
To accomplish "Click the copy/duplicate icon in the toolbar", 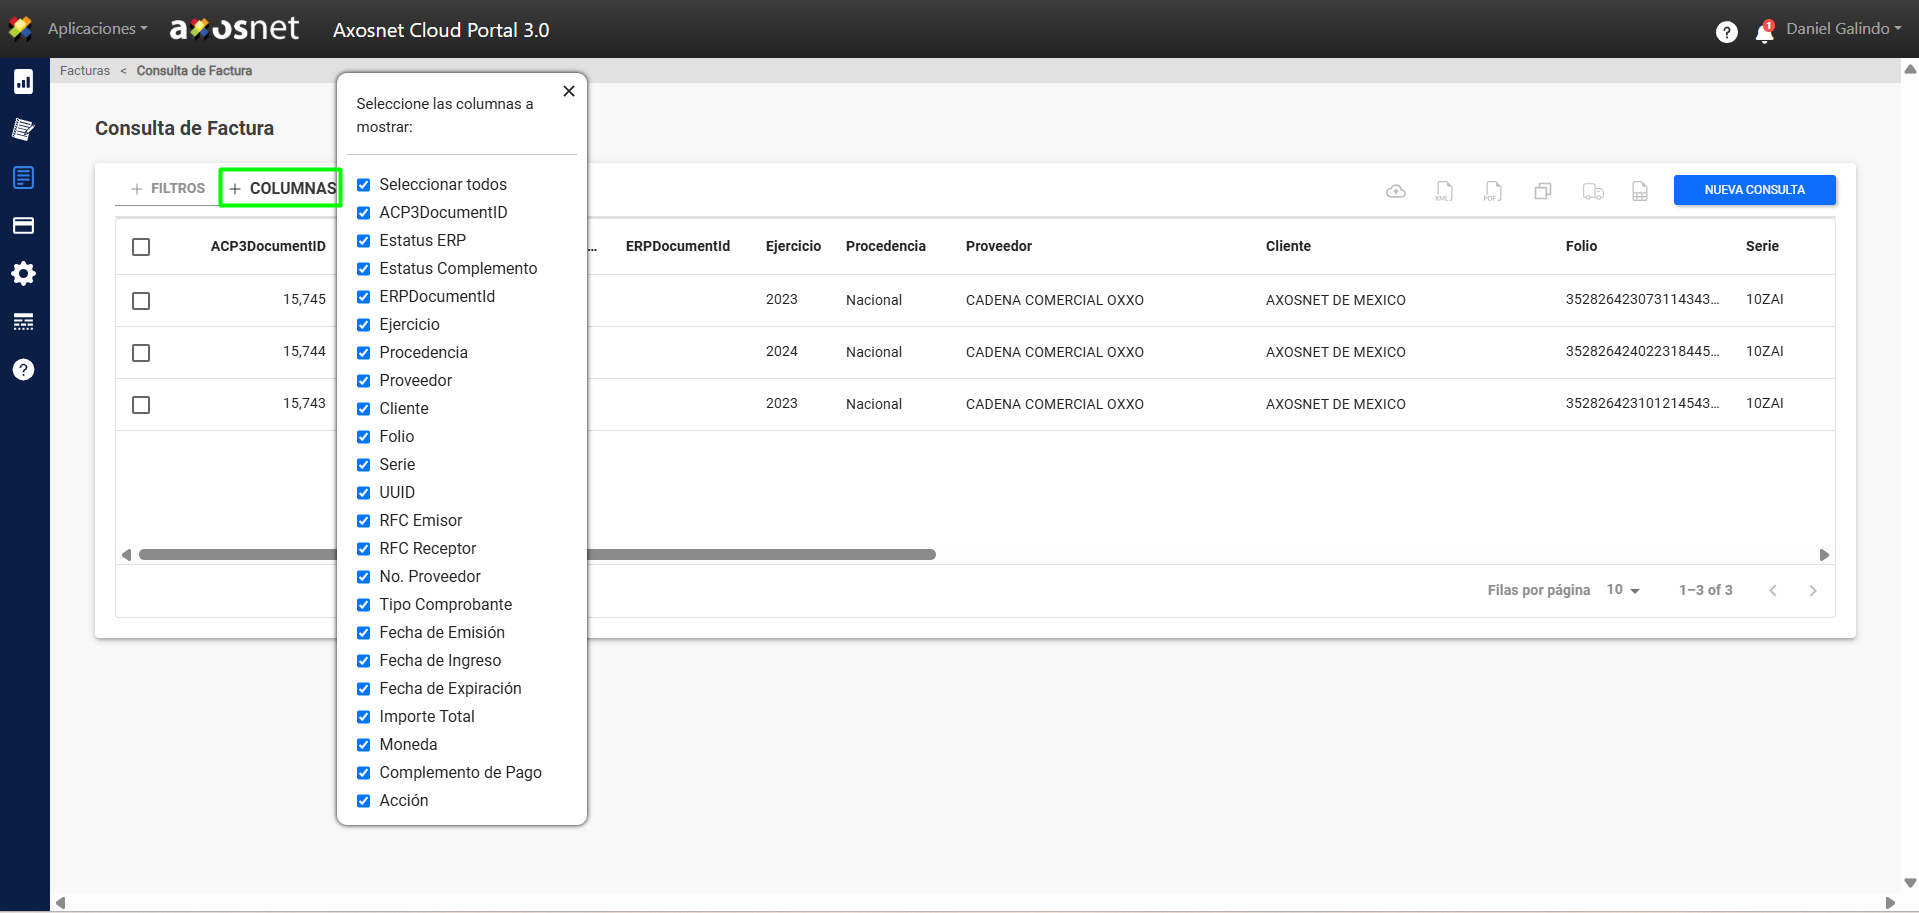I will coord(1543,191).
